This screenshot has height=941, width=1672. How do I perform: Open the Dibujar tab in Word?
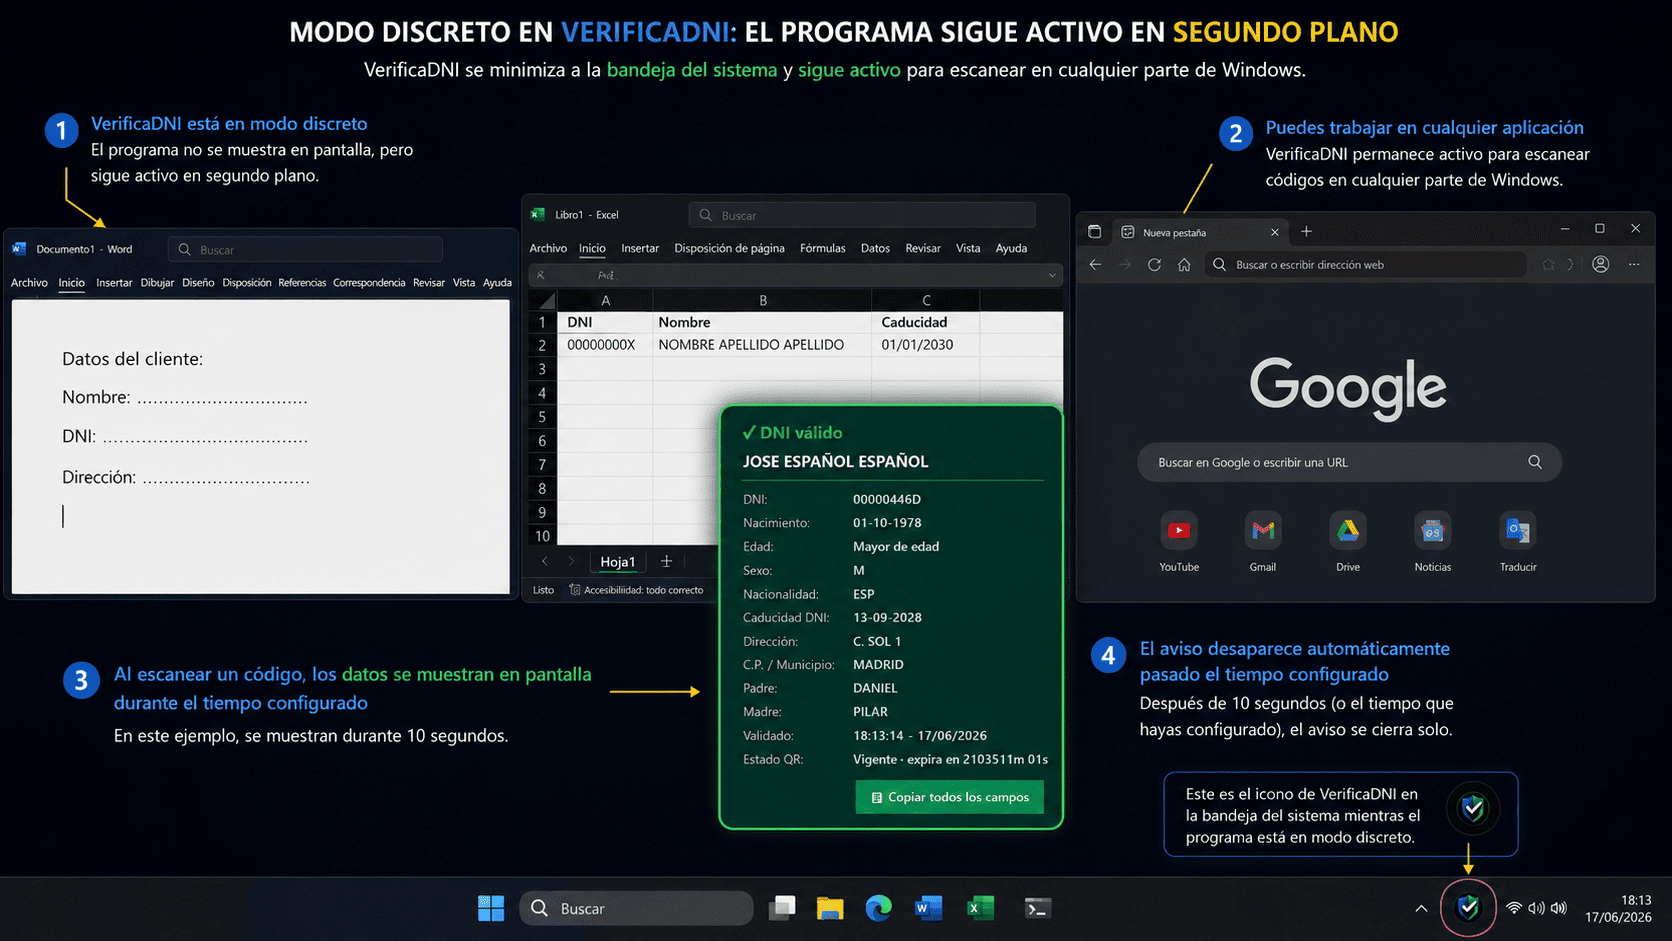click(x=157, y=283)
